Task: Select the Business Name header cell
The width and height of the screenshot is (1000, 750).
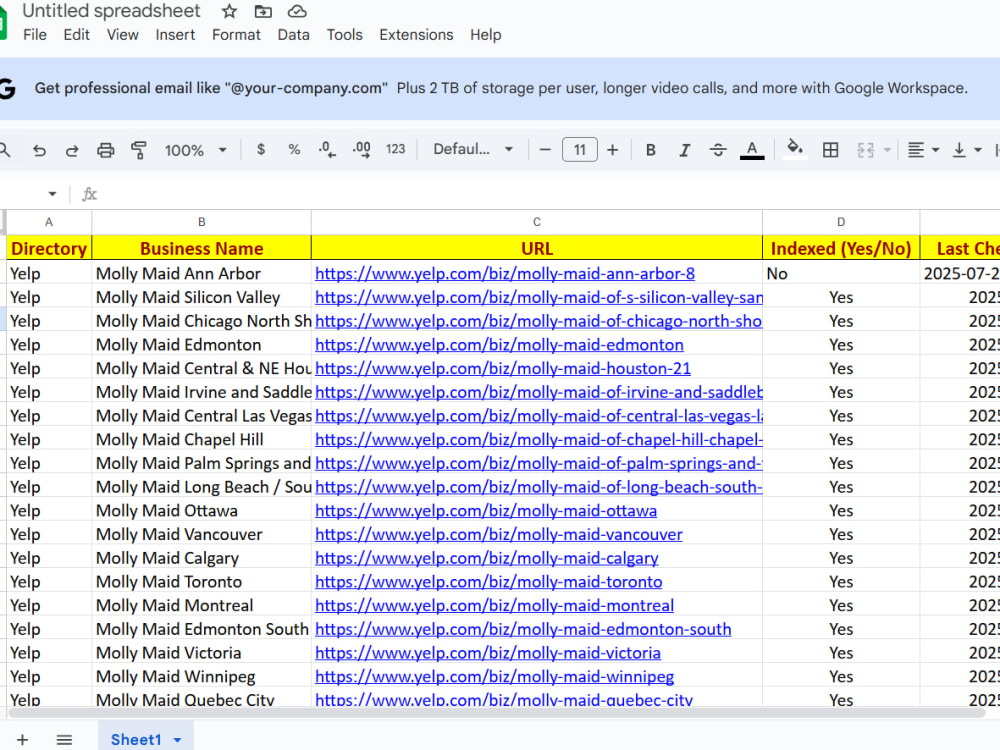Action: point(202,248)
